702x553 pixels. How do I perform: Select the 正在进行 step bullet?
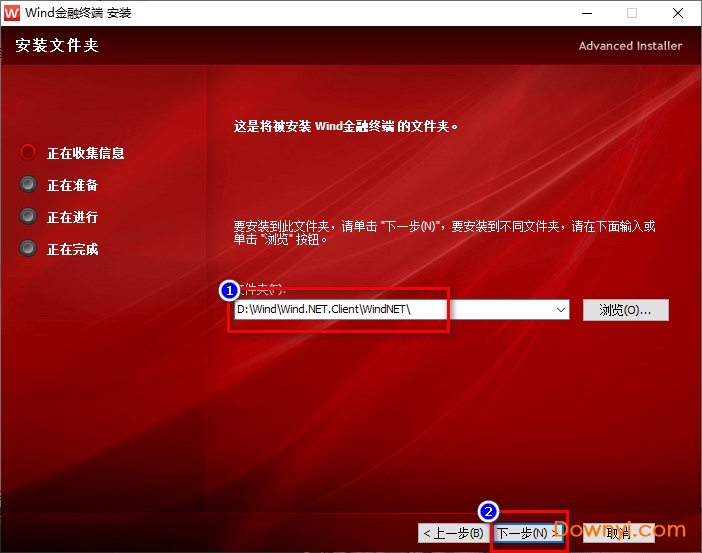[28, 217]
